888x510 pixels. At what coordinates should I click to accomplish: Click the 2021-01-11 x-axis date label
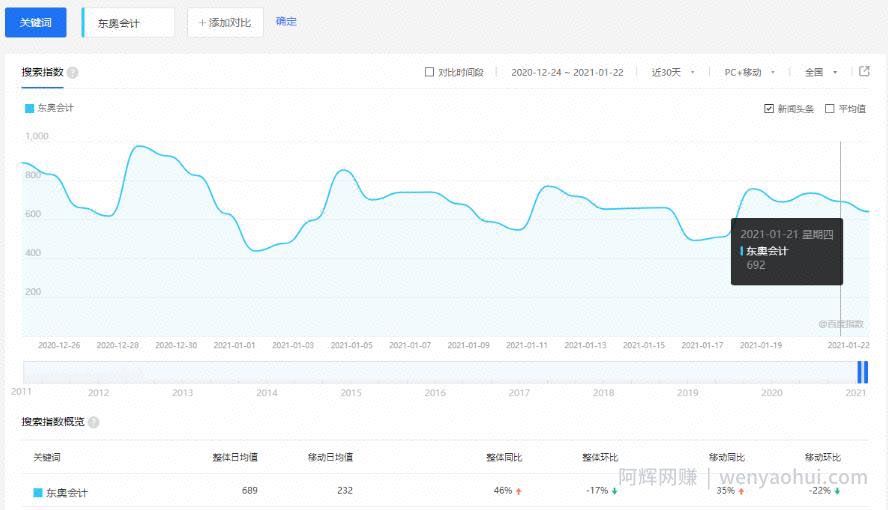click(527, 345)
